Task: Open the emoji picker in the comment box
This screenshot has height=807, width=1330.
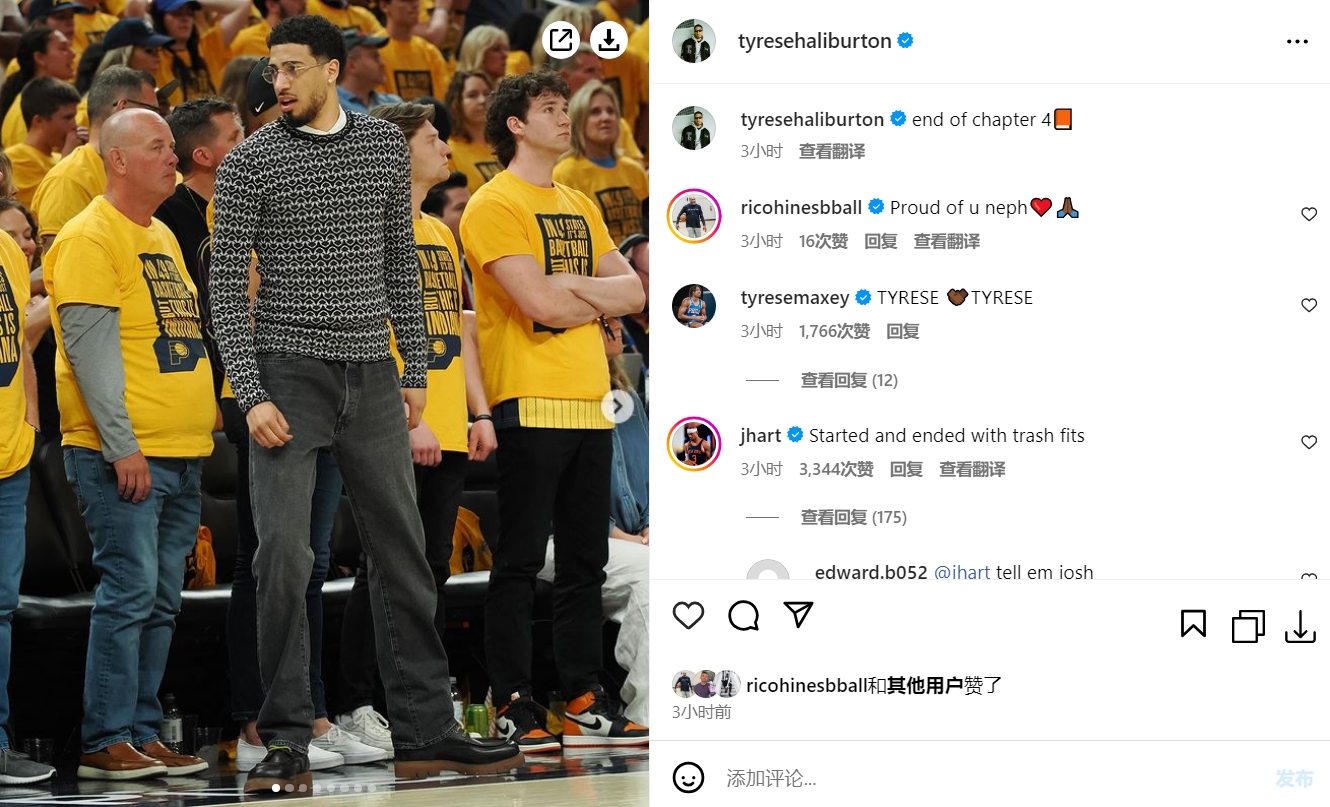Action: tap(688, 778)
